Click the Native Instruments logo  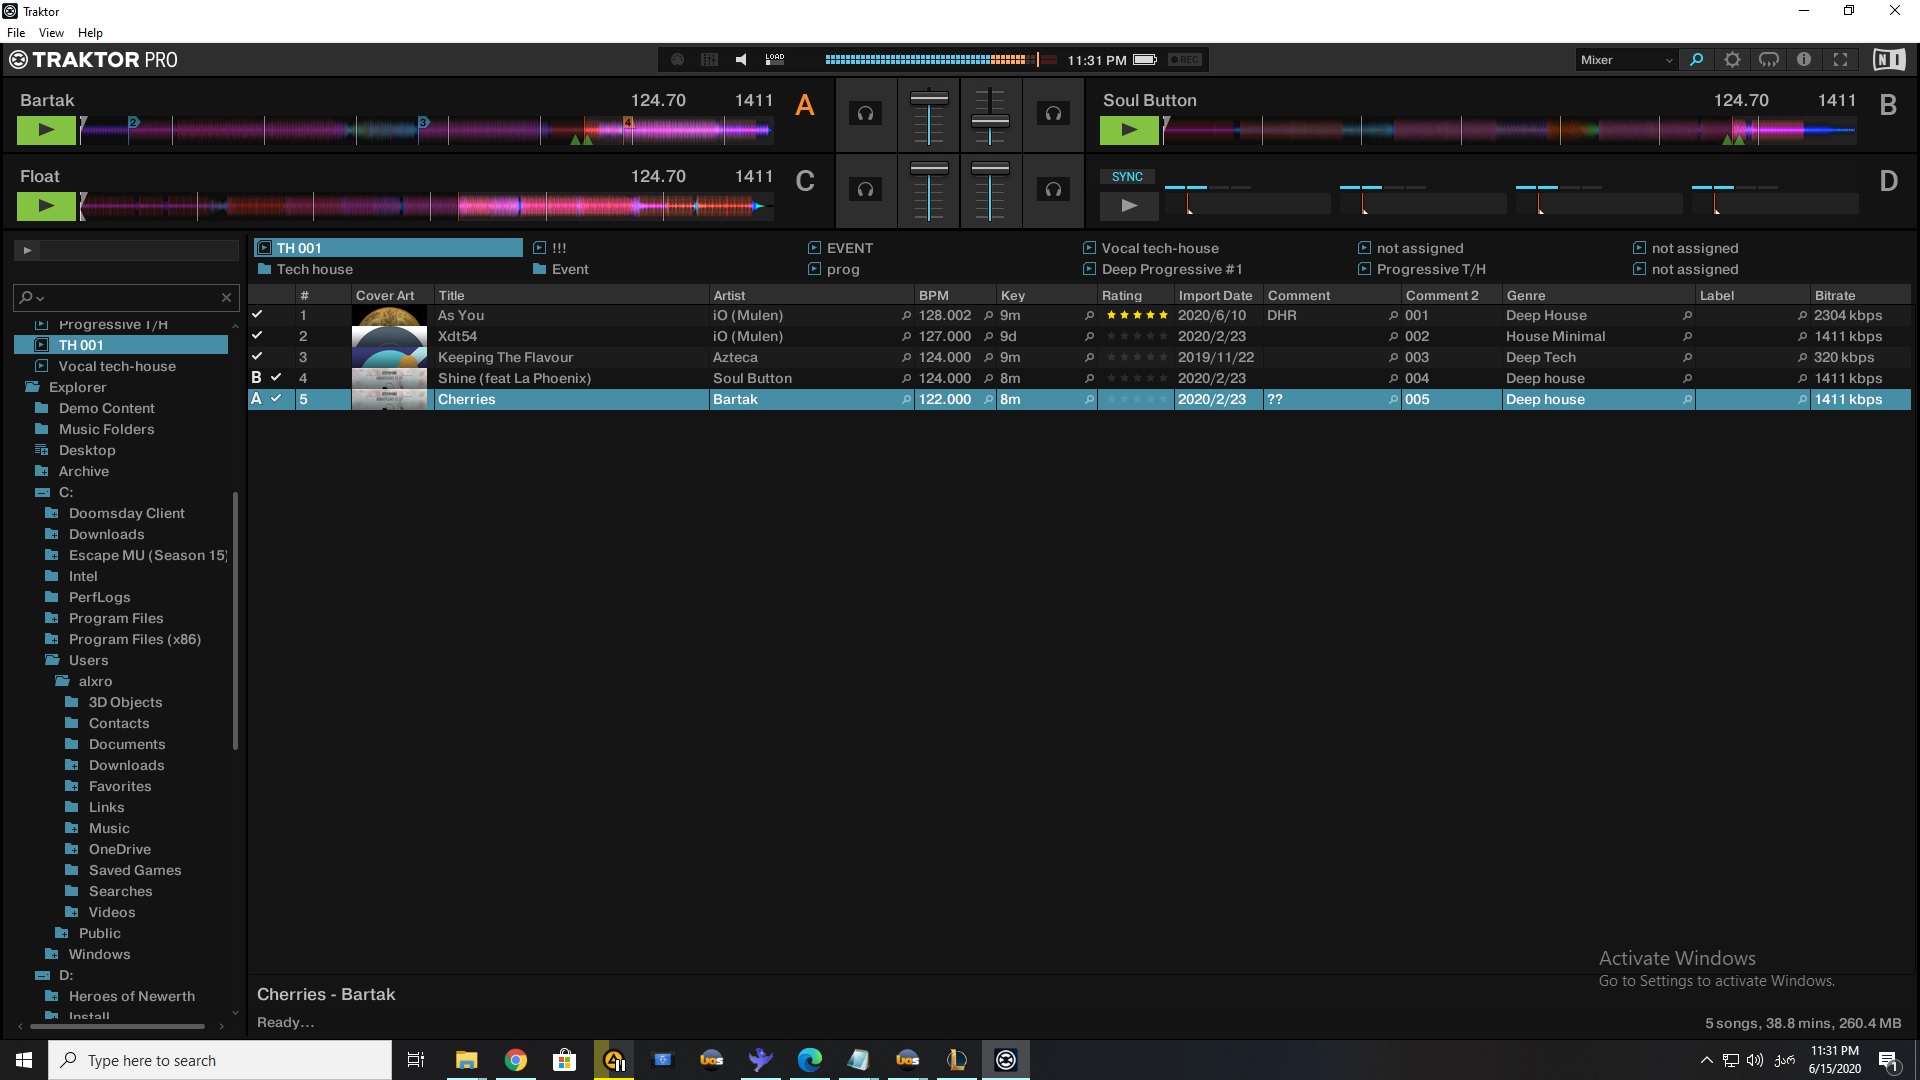click(1888, 60)
